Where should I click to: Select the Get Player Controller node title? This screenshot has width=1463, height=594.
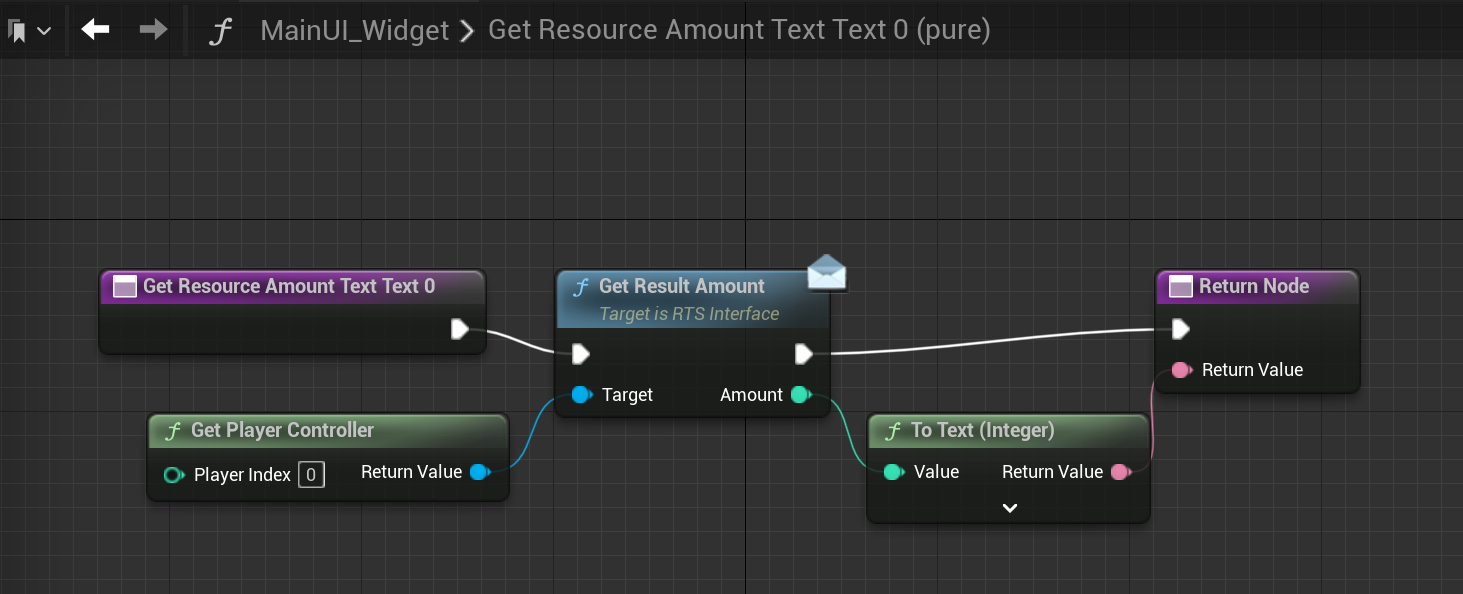pyautogui.click(x=282, y=430)
